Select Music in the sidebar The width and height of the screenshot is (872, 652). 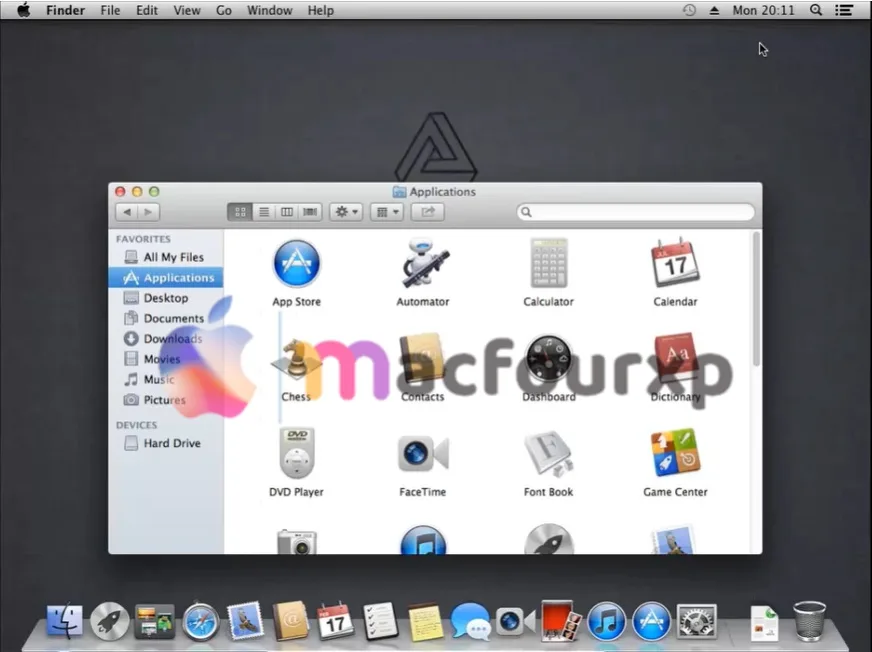tap(166, 379)
